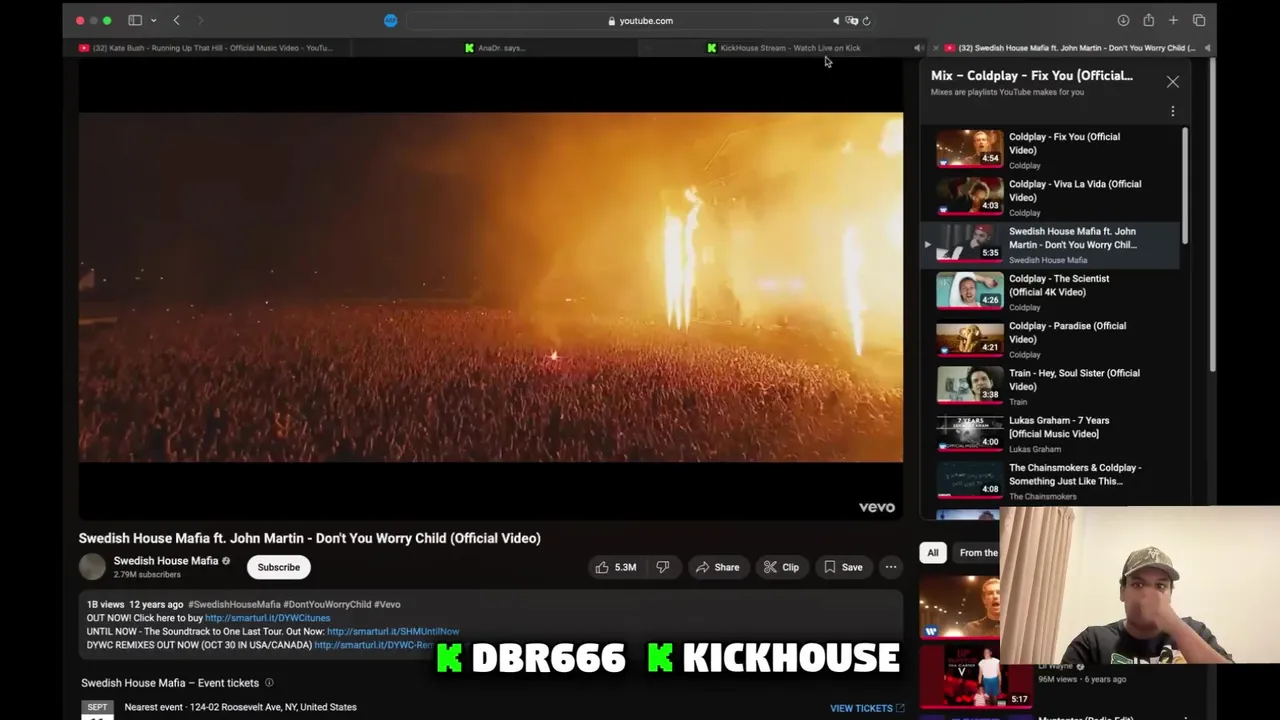Play Lukas Graham - 7 Years
Viewport: 1280px width, 720px height.
click(1050, 434)
